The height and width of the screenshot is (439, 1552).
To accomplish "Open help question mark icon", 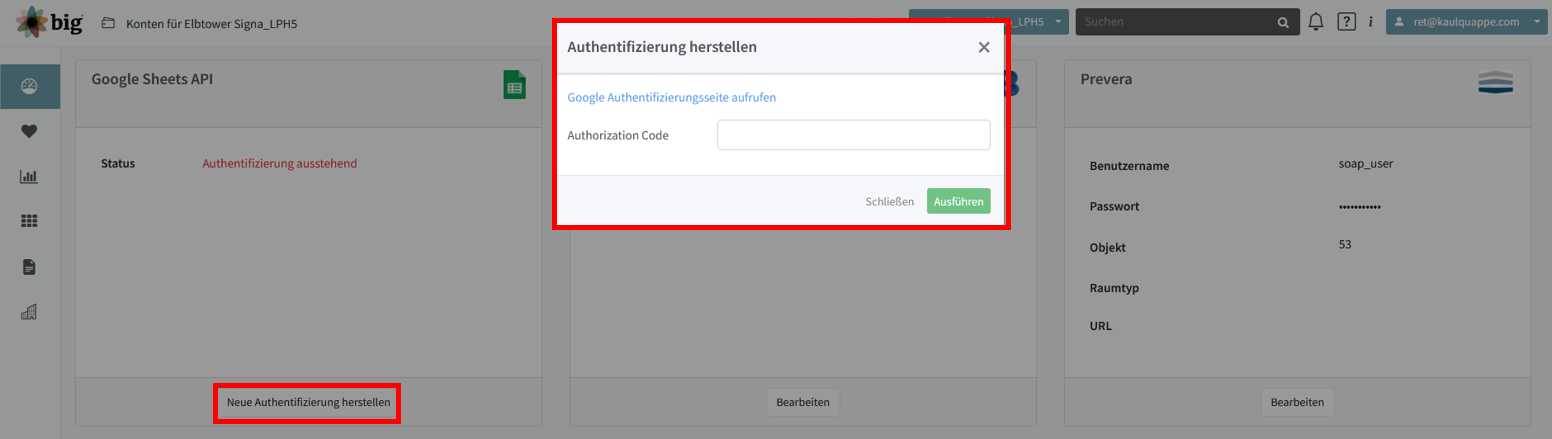I will click(x=1346, y=21).
